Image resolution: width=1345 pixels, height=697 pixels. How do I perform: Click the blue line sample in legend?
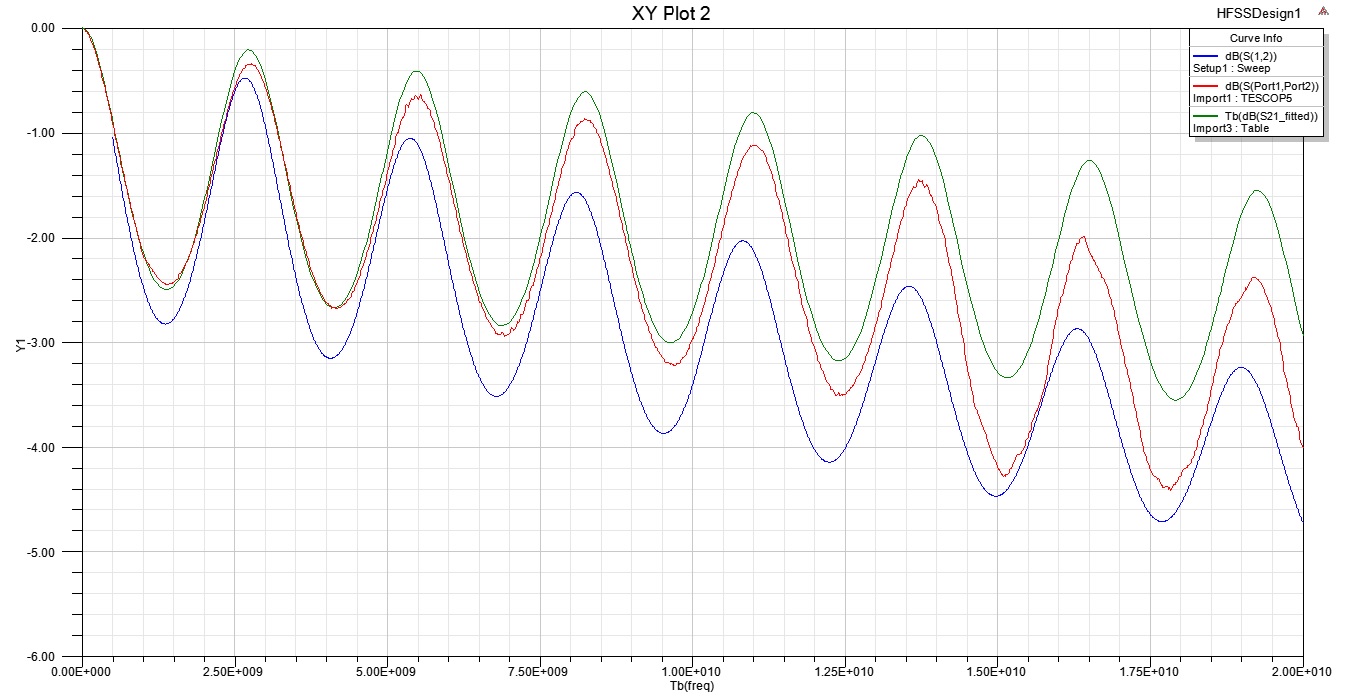point(1205,58)
